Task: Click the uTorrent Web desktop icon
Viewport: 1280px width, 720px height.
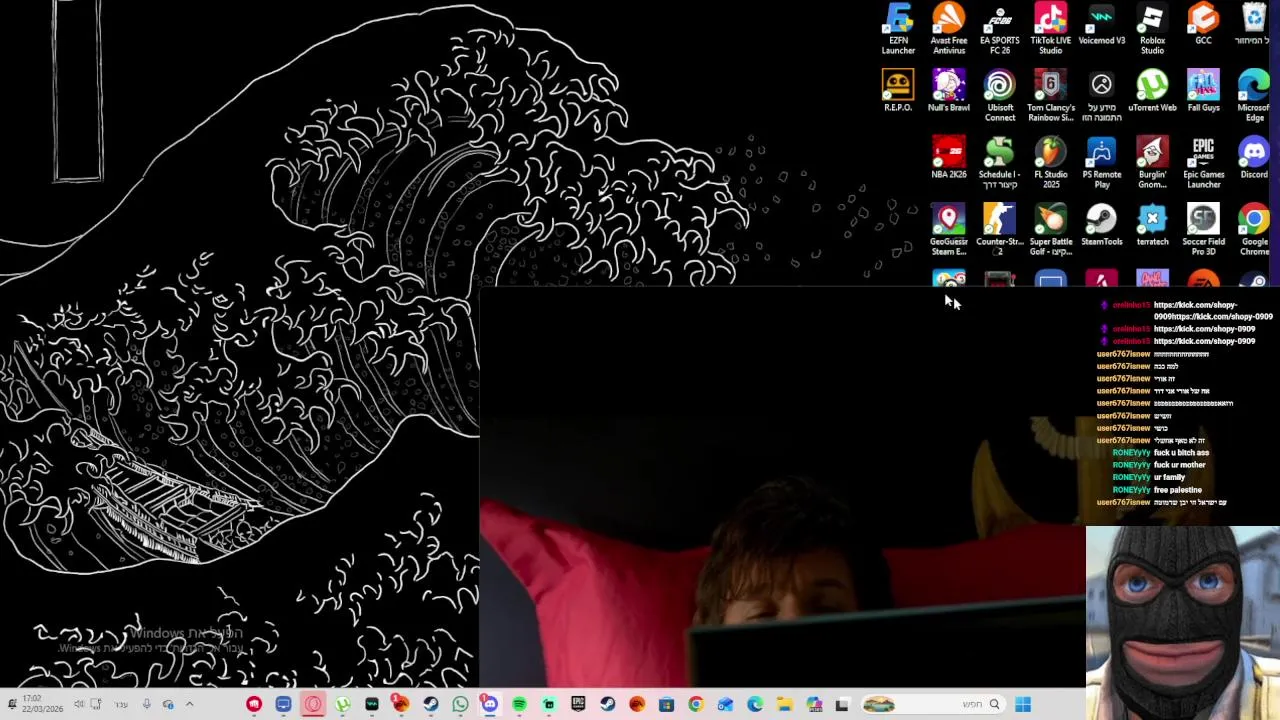Action: pos(1152,91)
